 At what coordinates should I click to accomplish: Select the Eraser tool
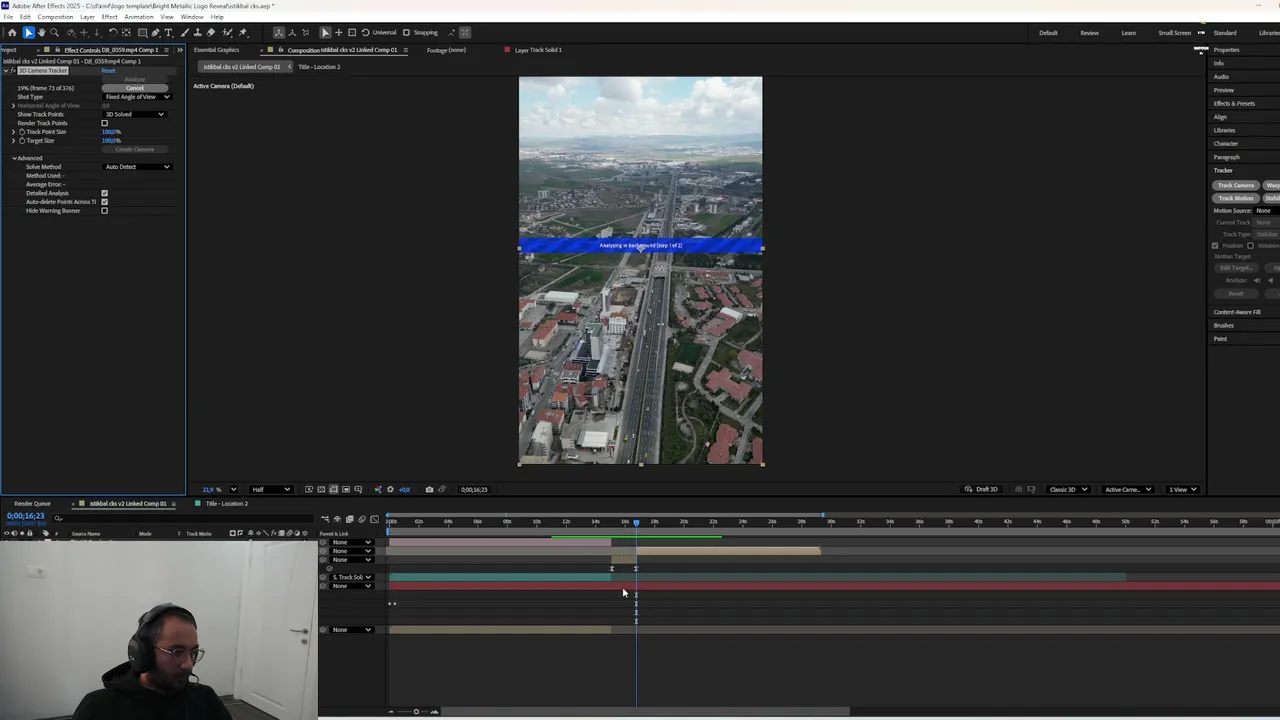click(x=210, y=32)
